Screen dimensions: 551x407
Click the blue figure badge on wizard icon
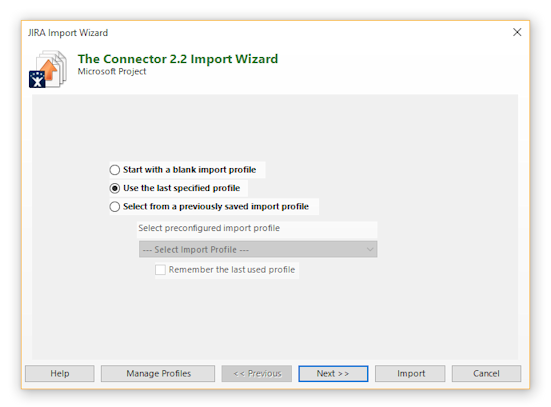point(37,79)
